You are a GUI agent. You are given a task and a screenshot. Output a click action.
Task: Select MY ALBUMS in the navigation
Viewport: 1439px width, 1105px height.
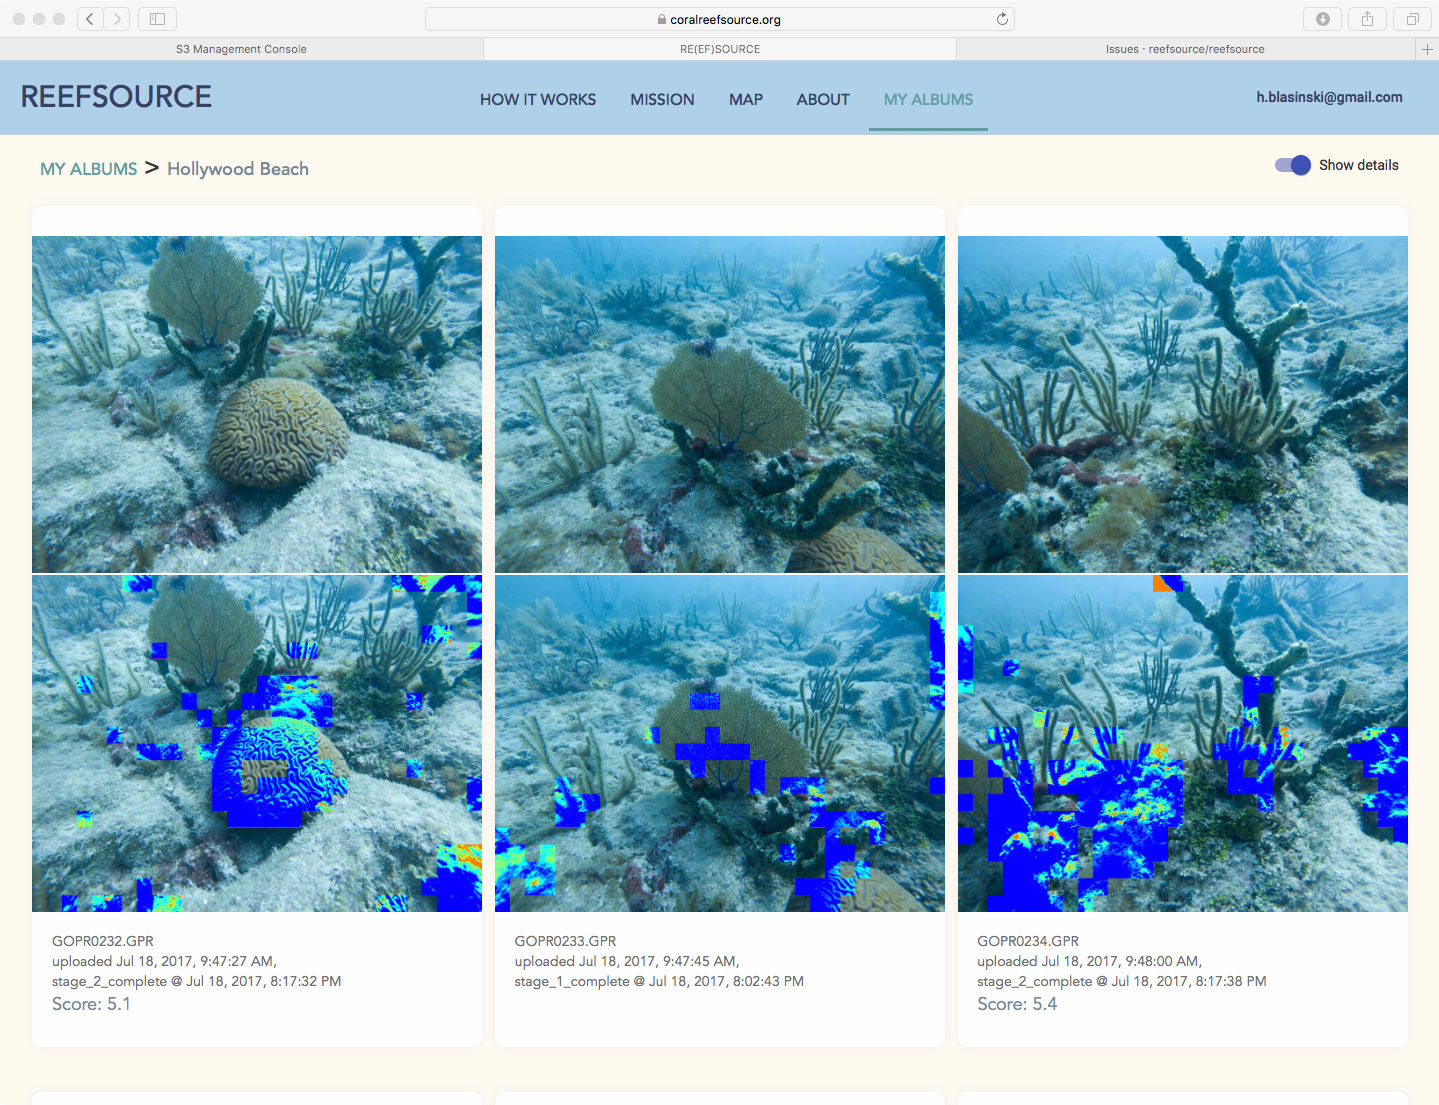tap(928, 99)
